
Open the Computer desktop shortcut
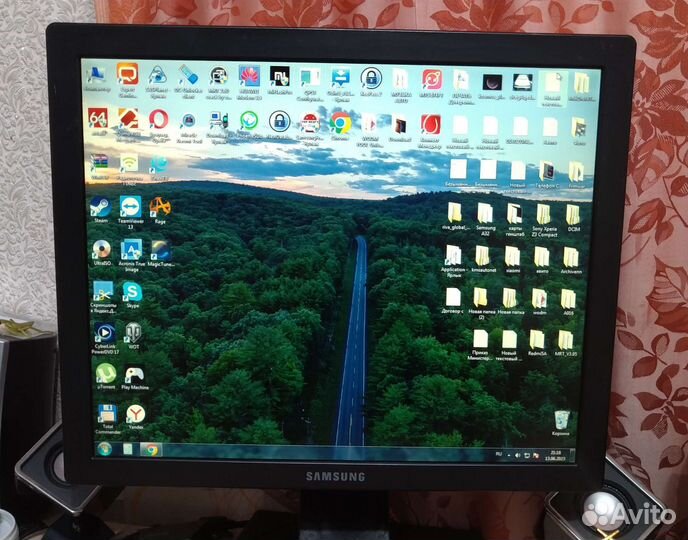coord(96,78)
